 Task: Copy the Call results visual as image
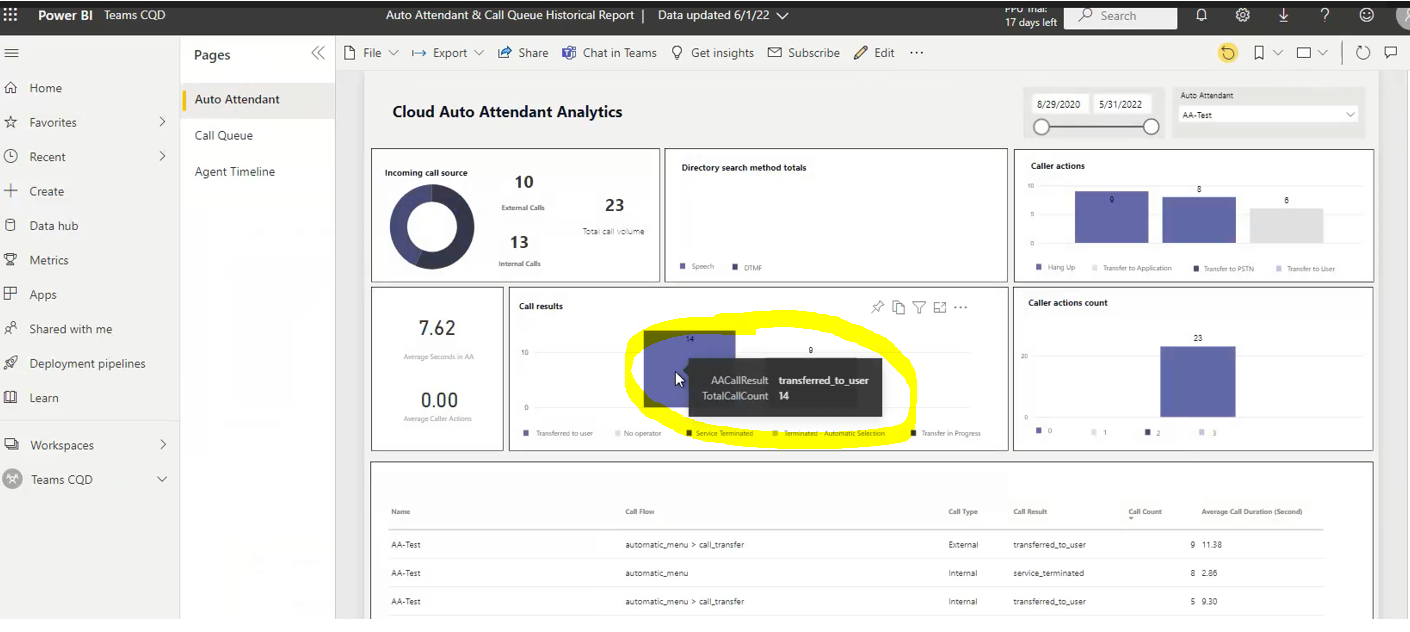point(898,308)
